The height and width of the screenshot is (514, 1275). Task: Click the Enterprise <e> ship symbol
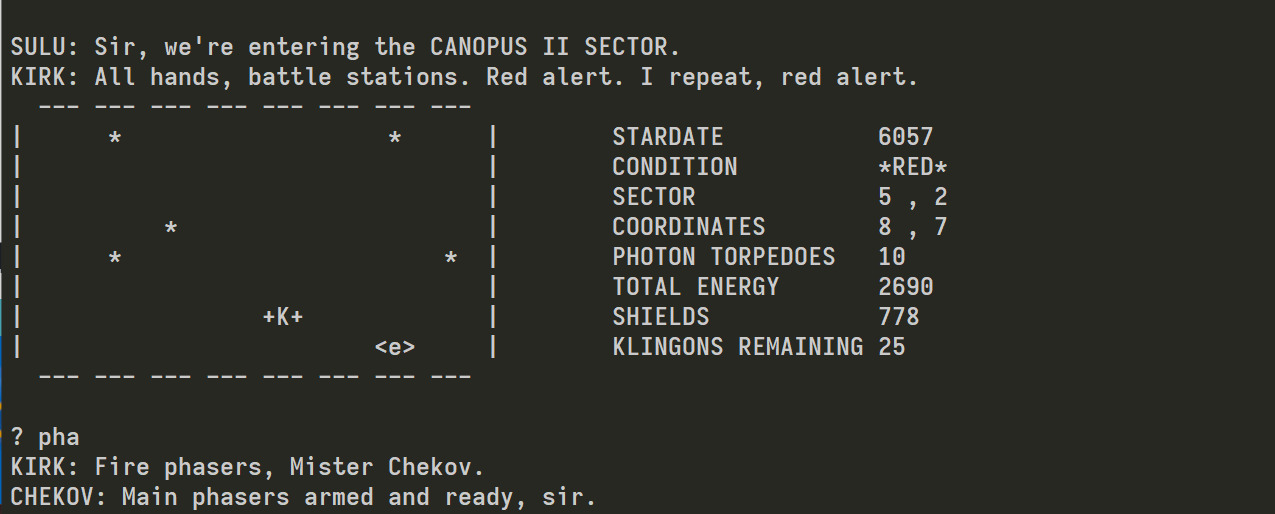pos(395,347)
